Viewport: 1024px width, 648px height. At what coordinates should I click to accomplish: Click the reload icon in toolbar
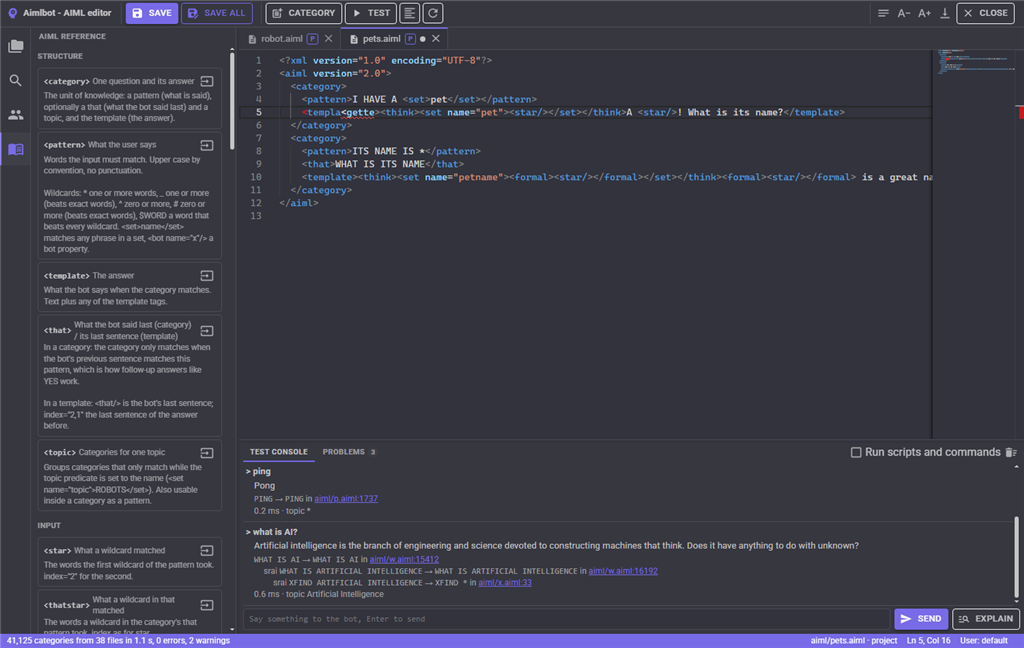pos(433,13)
